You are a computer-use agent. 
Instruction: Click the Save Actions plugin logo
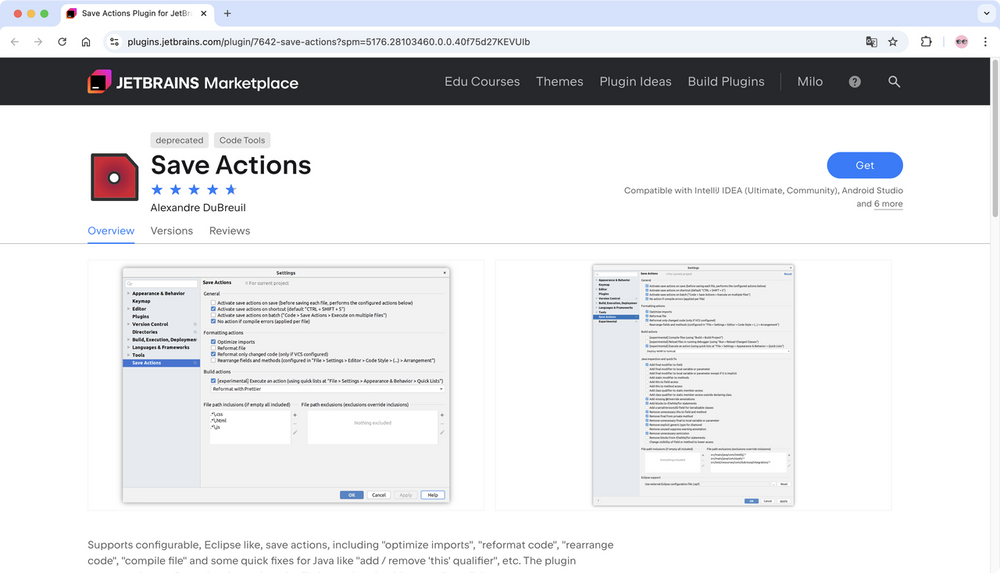pyautogui.click(x=114, y=178)
